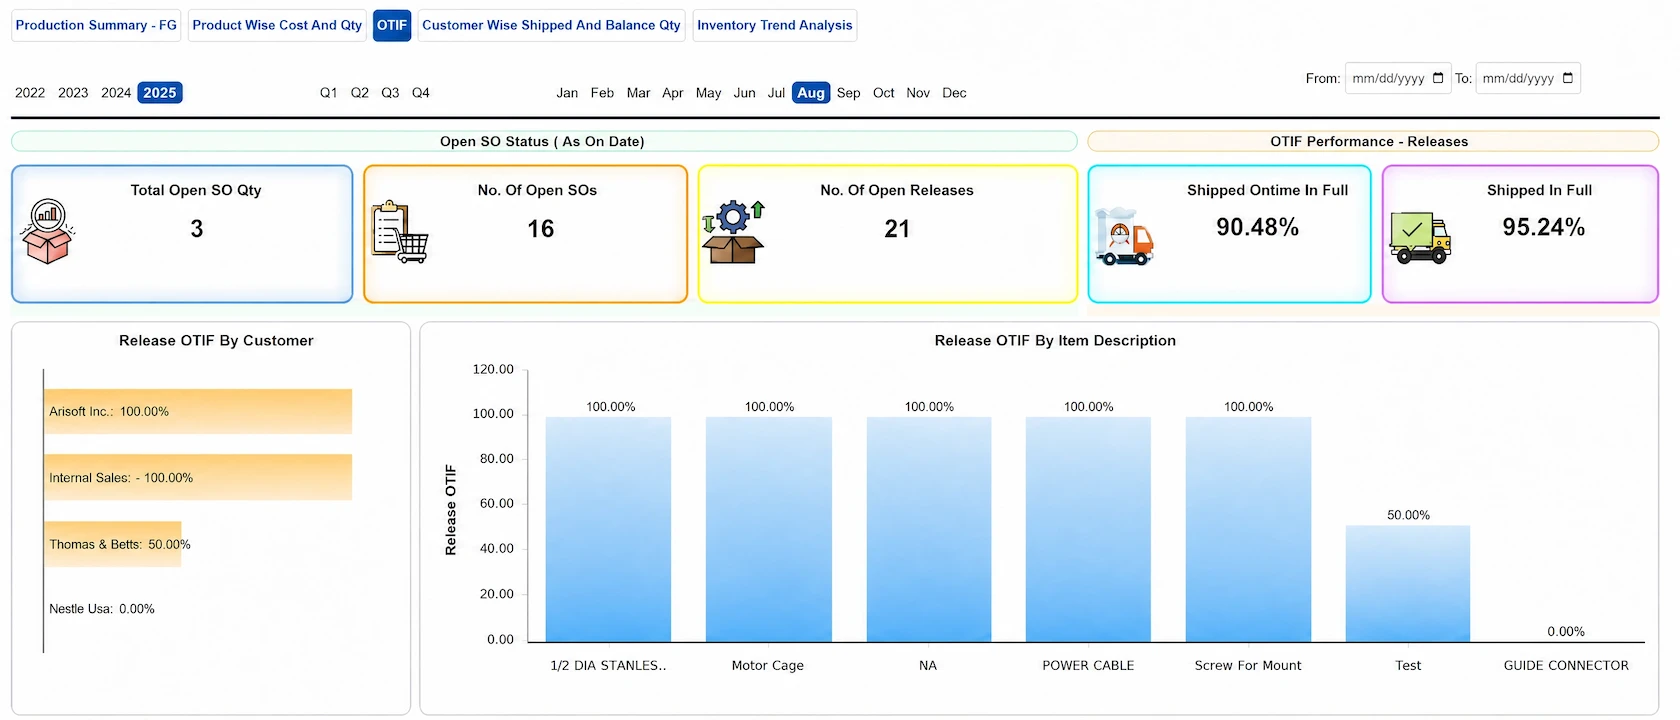Select the Jan month filter
Screen dimensions: 1680x720
tap(567, 93)
